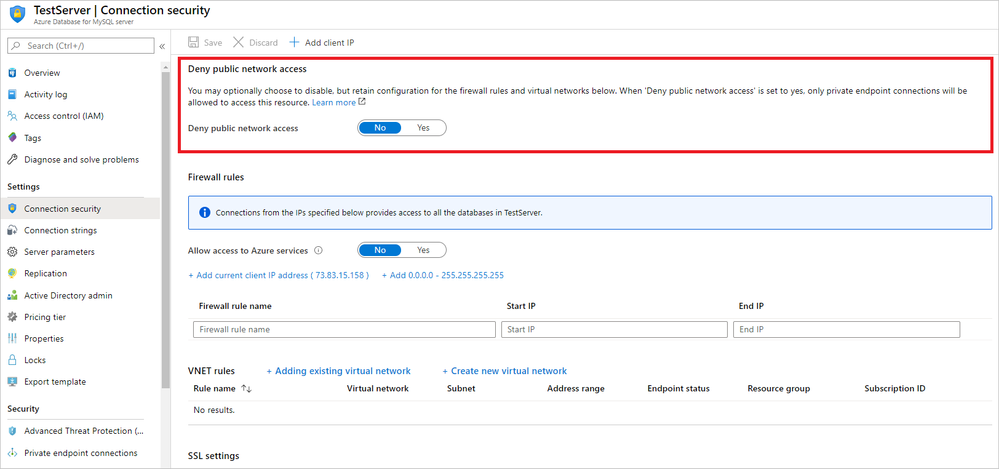The image size is (999, 469).
Task: Set Deny public network access to No
Action: coord(380,127)
